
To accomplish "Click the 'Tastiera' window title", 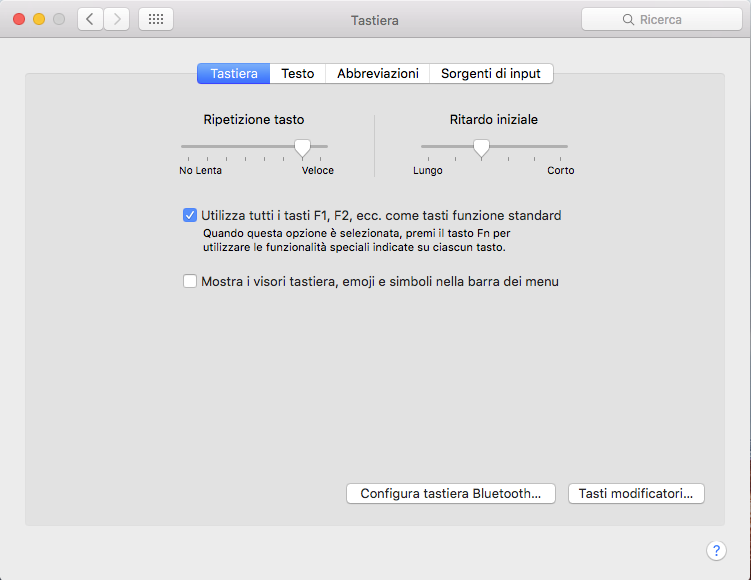I will coord(375,21).
